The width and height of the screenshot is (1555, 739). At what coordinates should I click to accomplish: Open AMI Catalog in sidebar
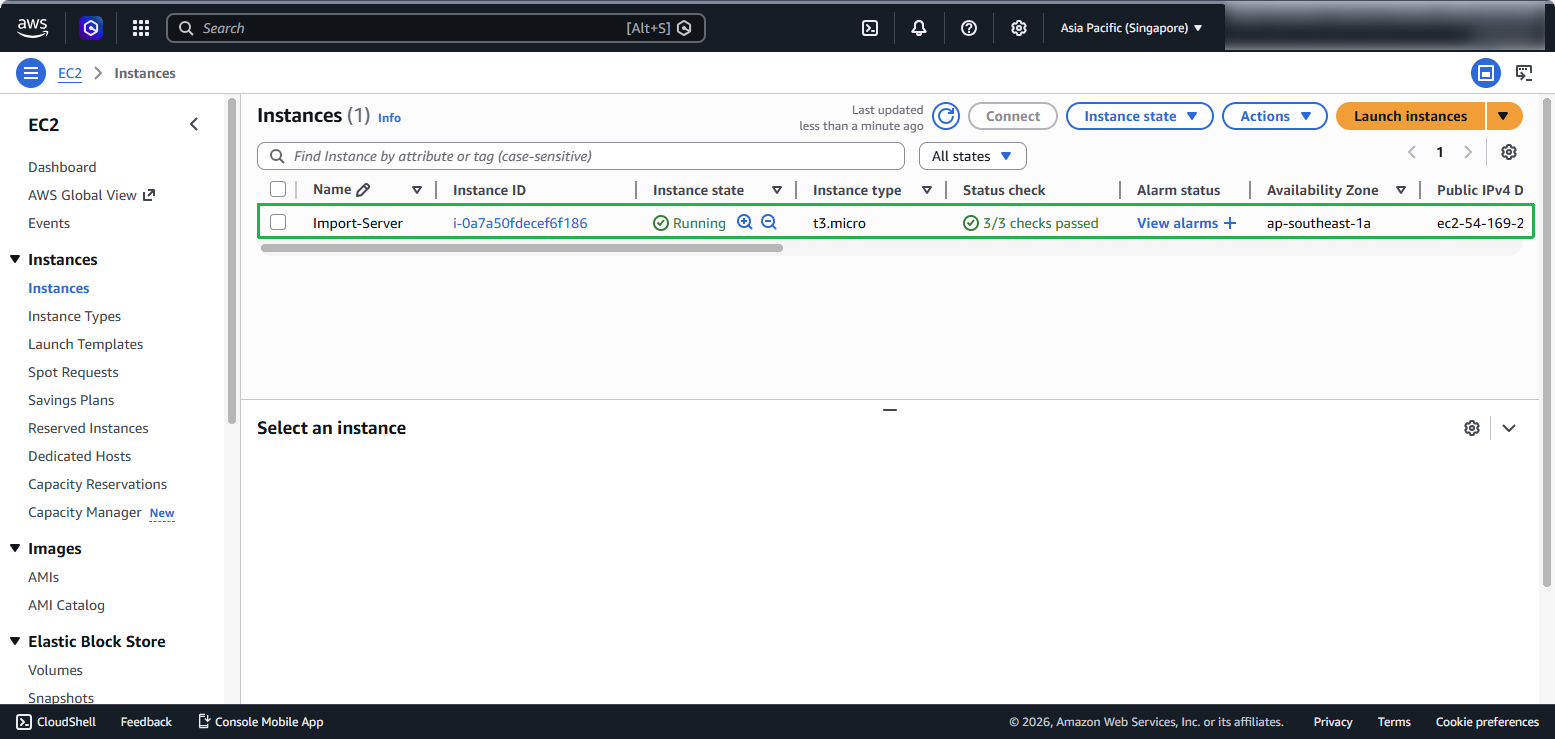[66, 605]
